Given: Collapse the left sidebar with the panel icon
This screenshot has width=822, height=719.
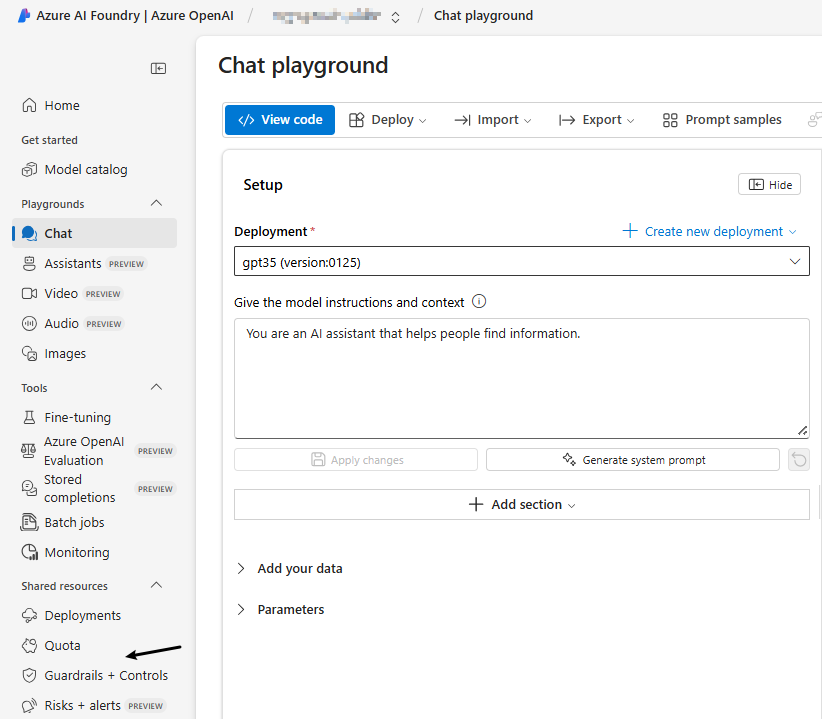Looking at the screenshot, I should pos(158,69).
